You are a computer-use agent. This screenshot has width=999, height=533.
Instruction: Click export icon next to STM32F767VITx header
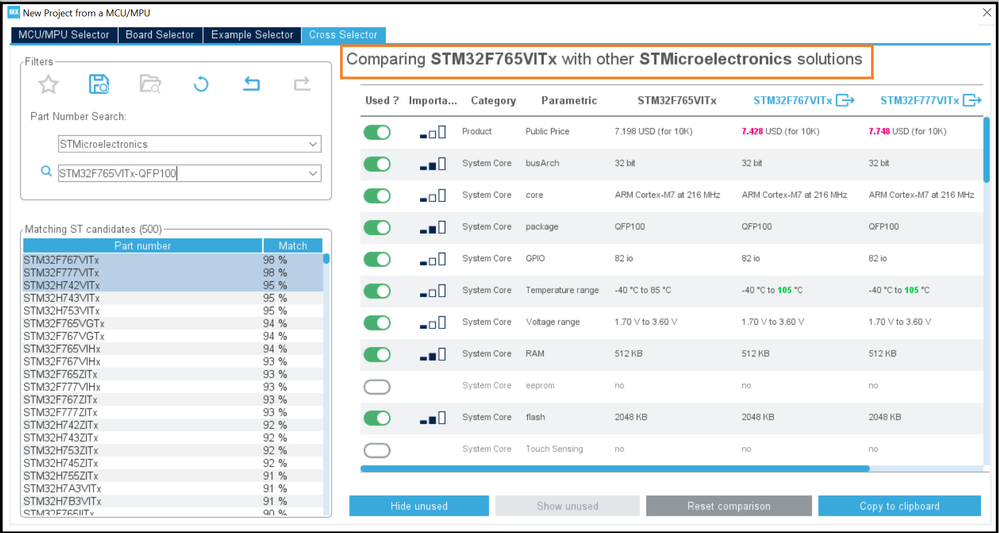point(845,100)
